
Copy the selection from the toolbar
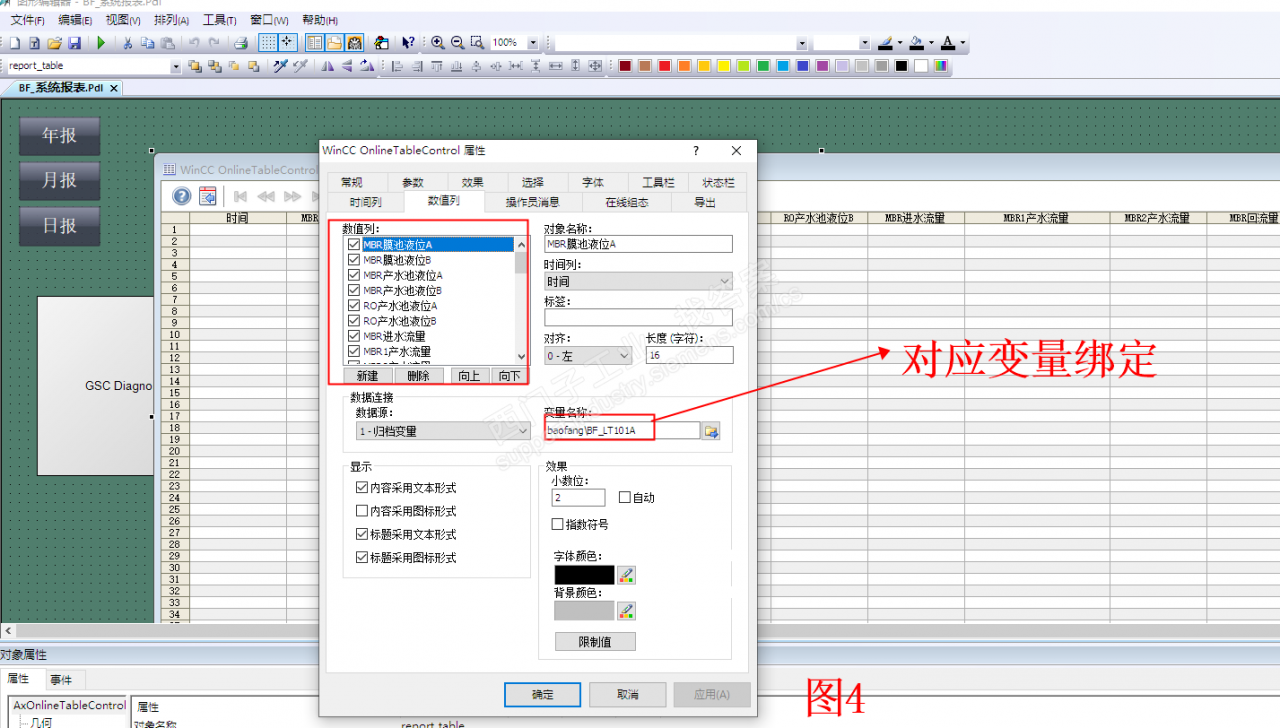tap(147, 43)
